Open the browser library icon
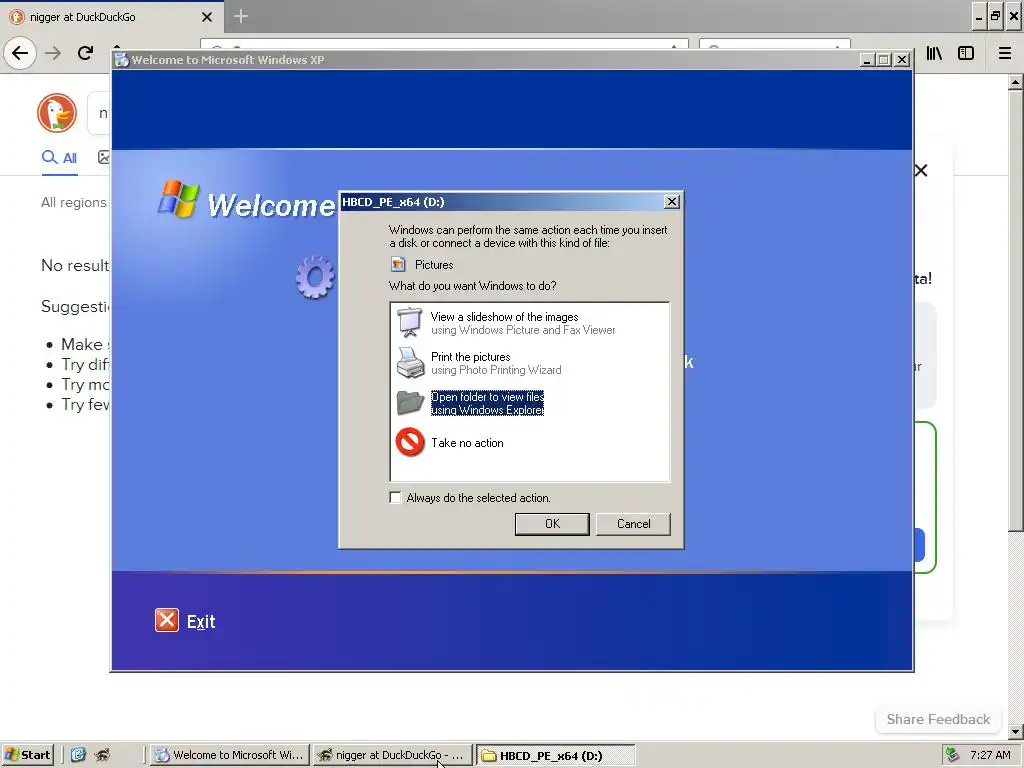1024x768 pixels. (934, 53)
